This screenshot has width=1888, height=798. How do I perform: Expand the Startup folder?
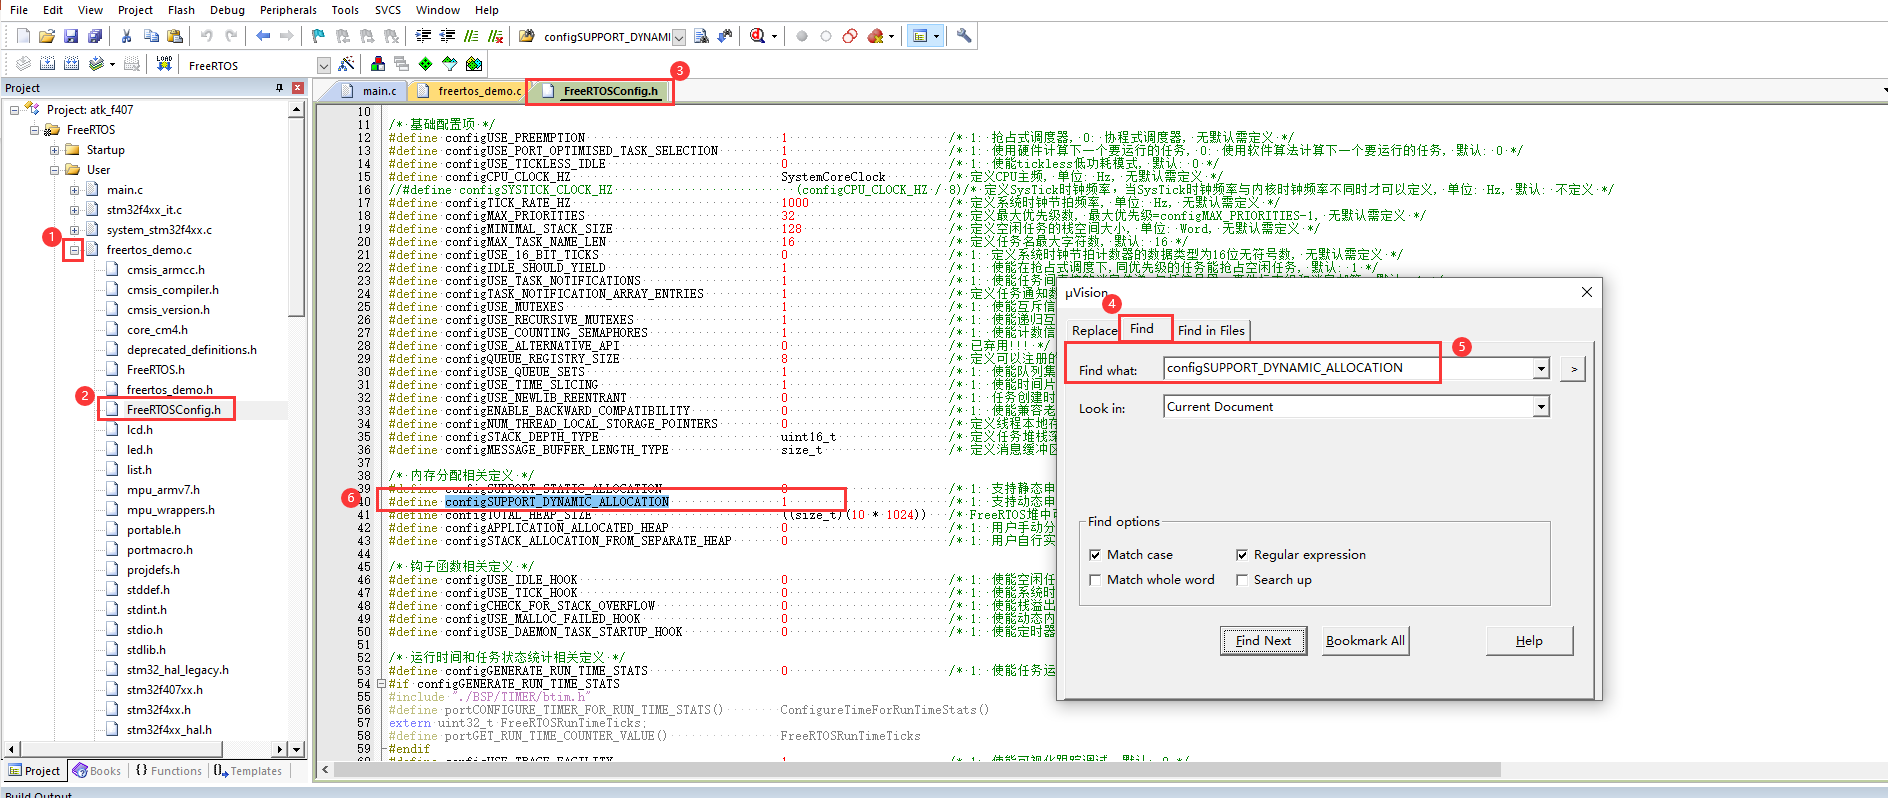(x=54, y=150)
